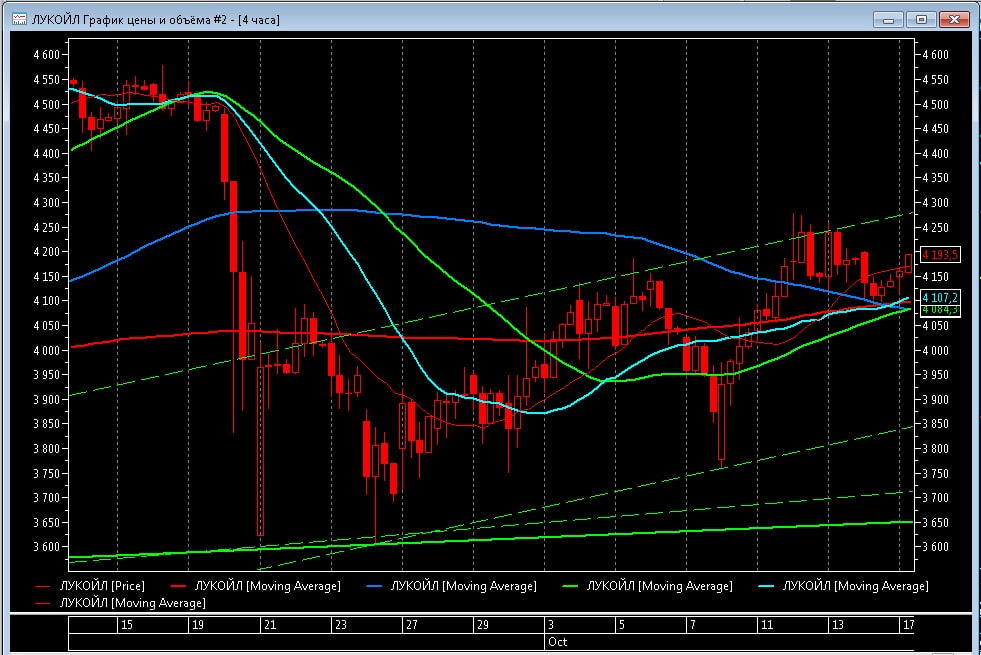Screen dimensions: 981x655
Task: Click date 13 on the time axis
Action: [x=837, y=625]
